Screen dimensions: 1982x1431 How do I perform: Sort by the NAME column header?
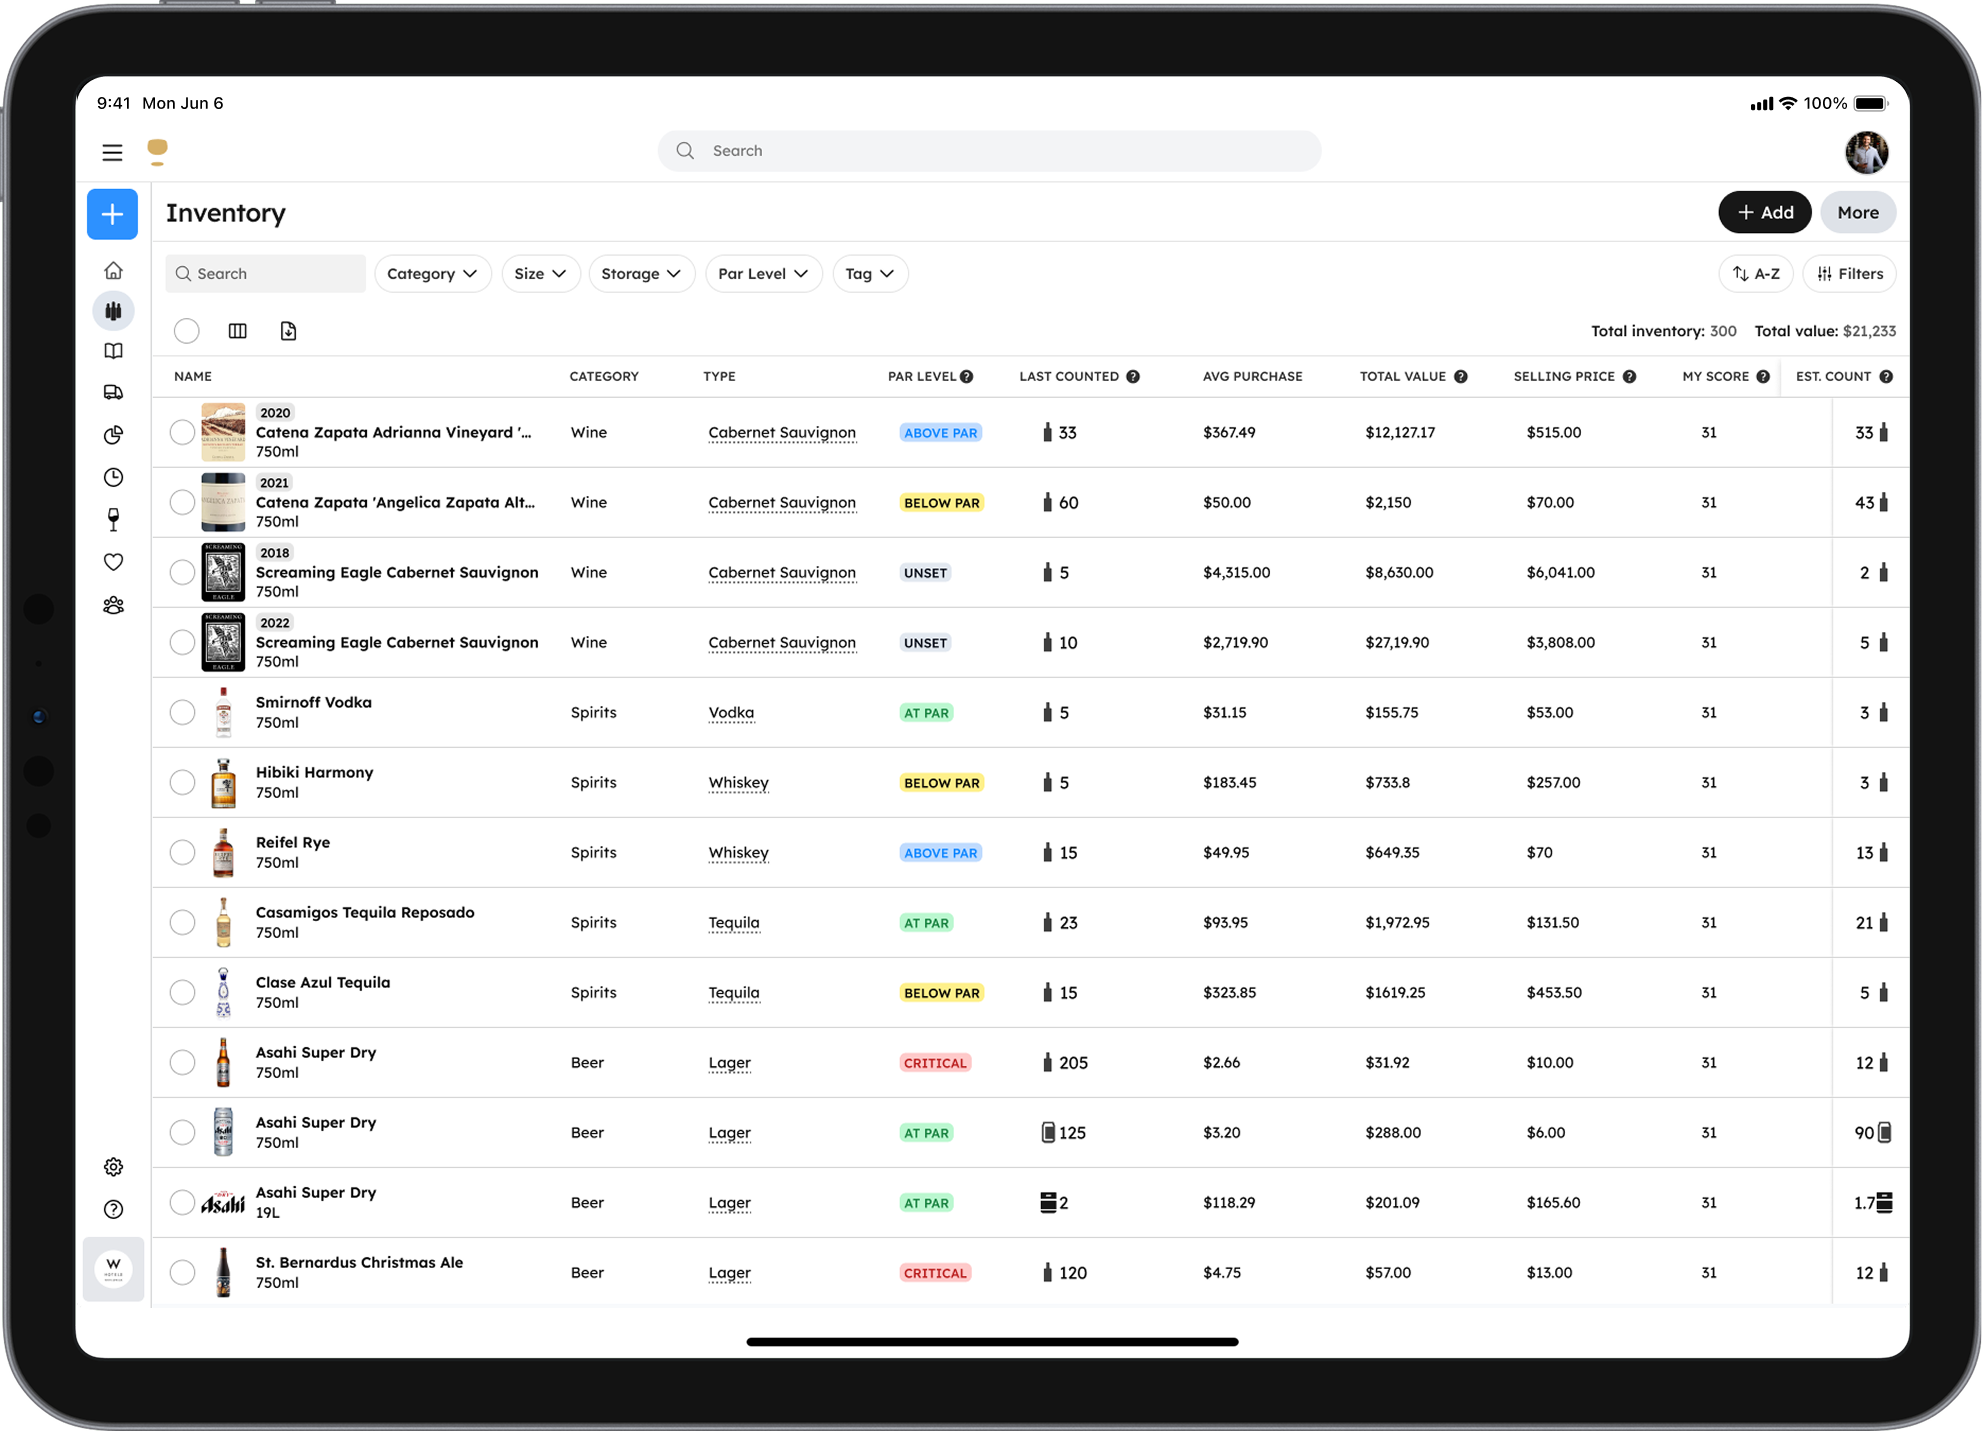coord(193,377)
